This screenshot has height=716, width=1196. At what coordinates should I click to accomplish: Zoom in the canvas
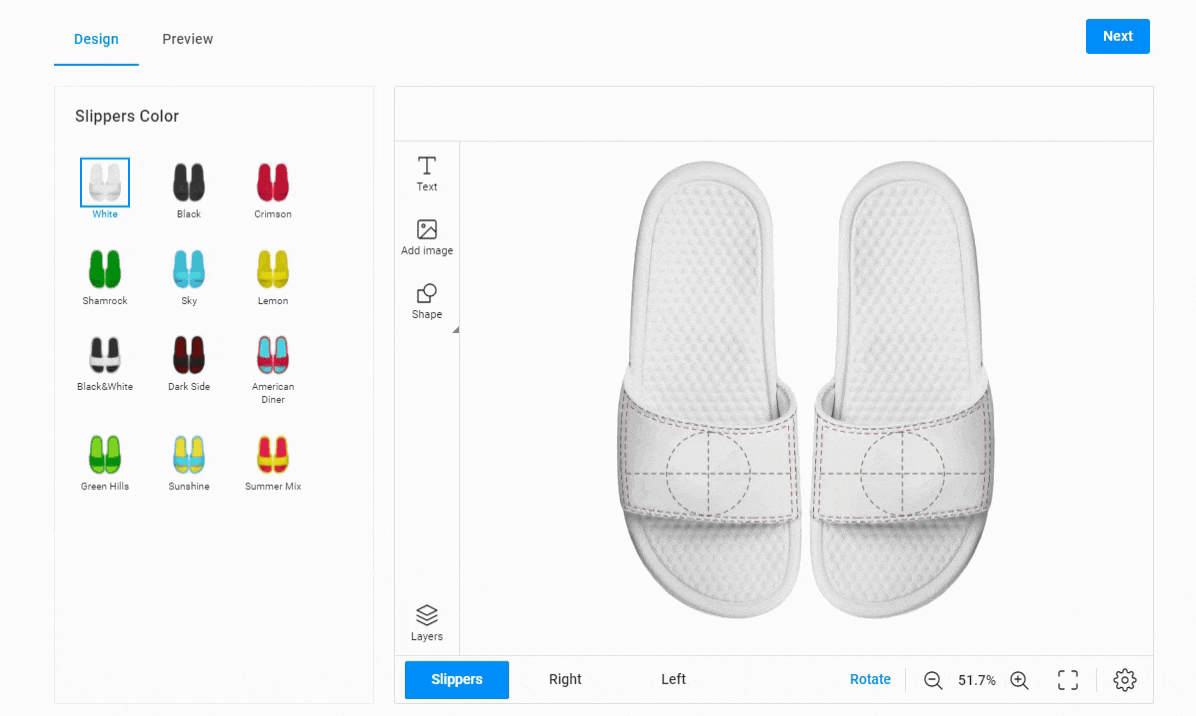[x=1019, y=680]
